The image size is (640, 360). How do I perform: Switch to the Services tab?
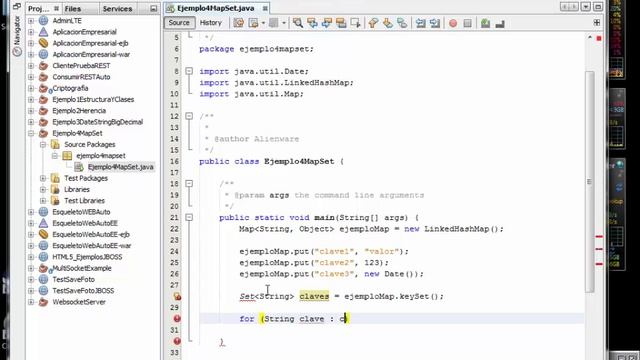(117, 8)
